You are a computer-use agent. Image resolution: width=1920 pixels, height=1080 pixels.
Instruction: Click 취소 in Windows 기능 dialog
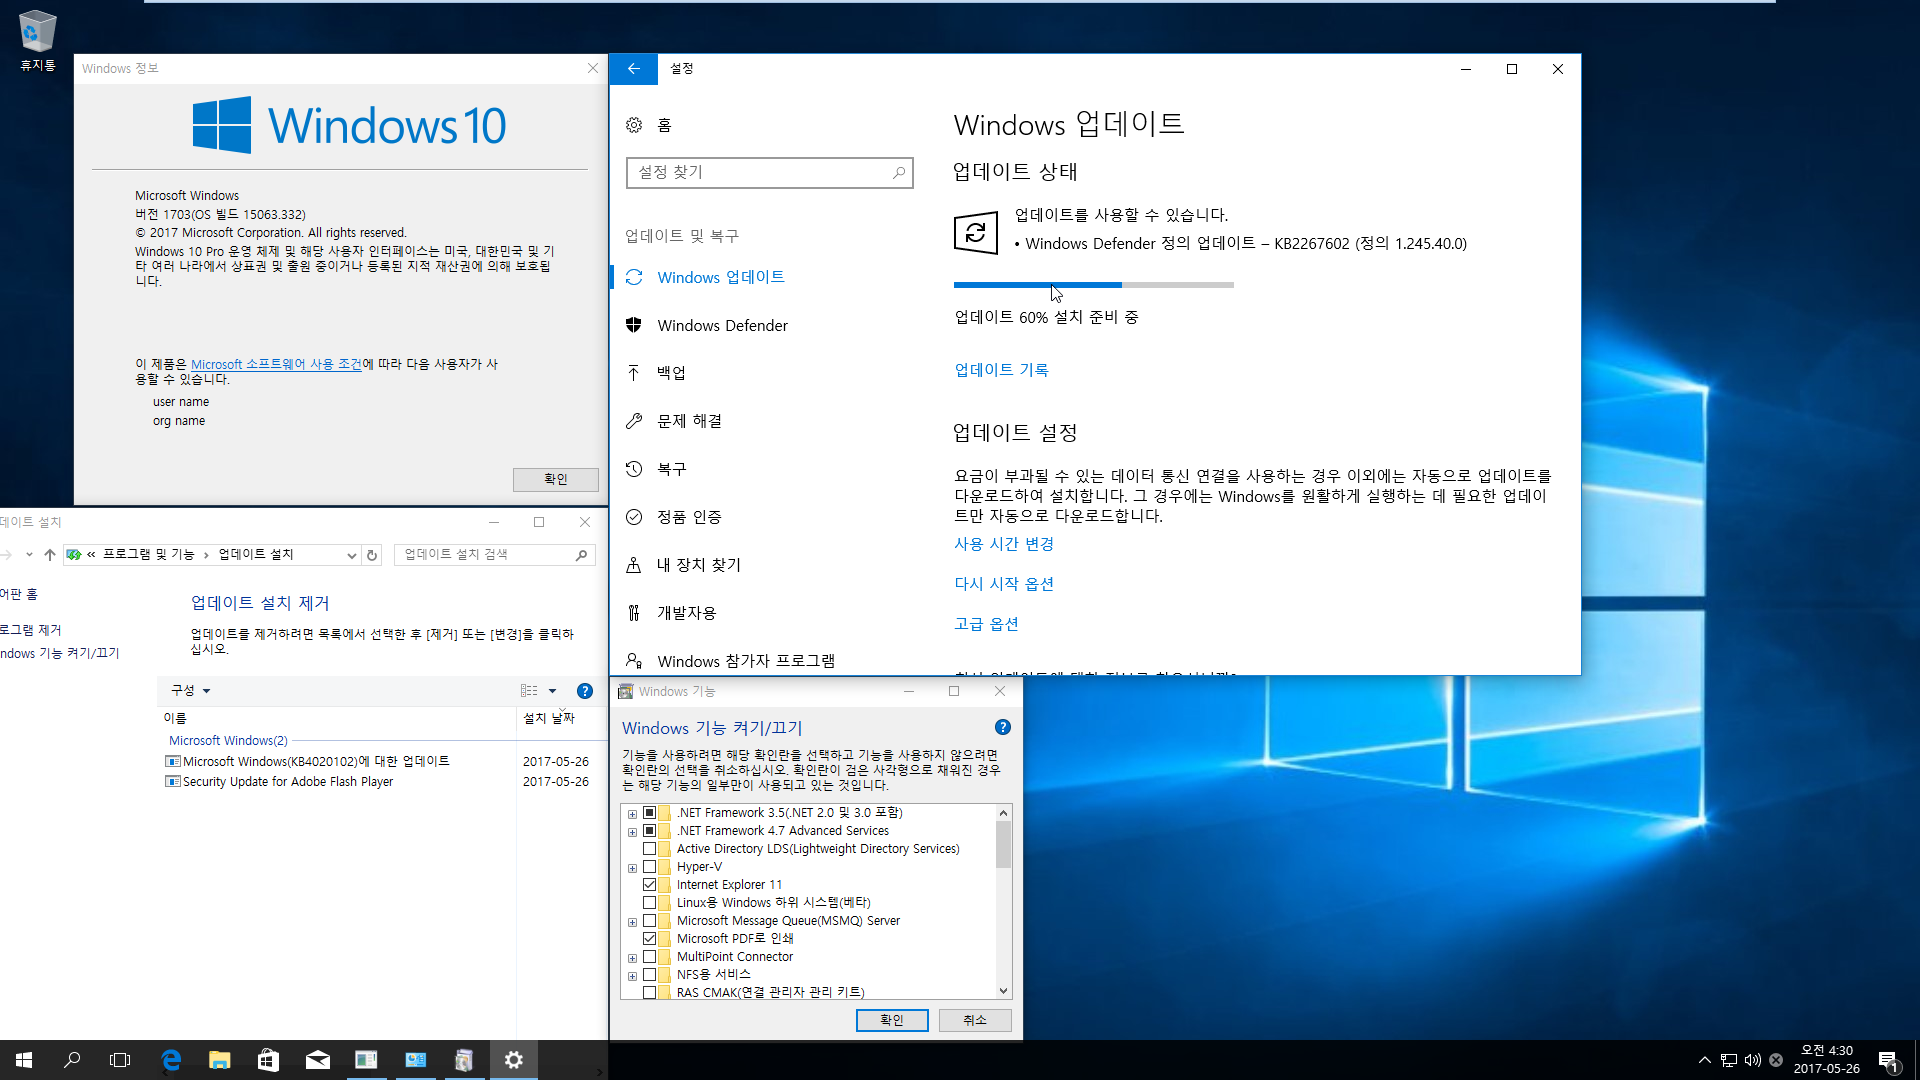point(975,1020)
